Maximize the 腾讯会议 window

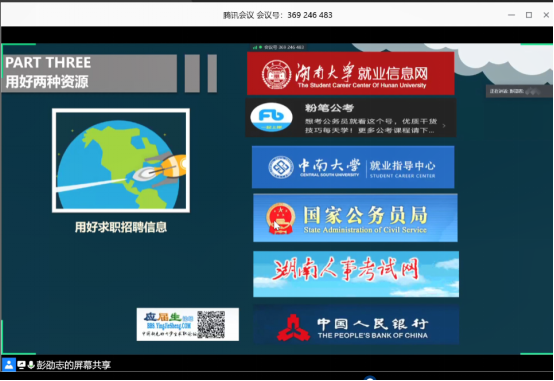pos(529,15)
